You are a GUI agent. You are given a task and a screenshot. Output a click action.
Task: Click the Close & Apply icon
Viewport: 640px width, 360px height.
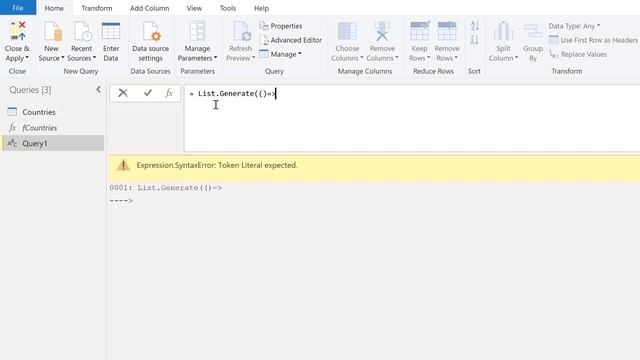[17, 31]
